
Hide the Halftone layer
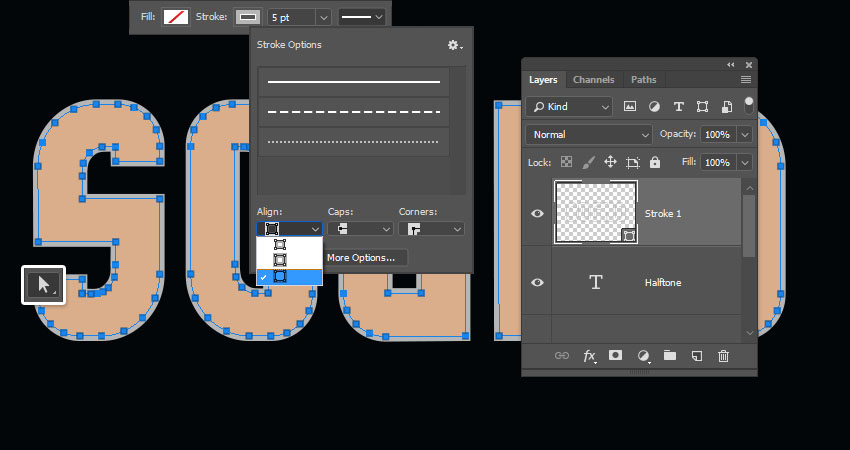pyautogui.click(x=537, y=282)
